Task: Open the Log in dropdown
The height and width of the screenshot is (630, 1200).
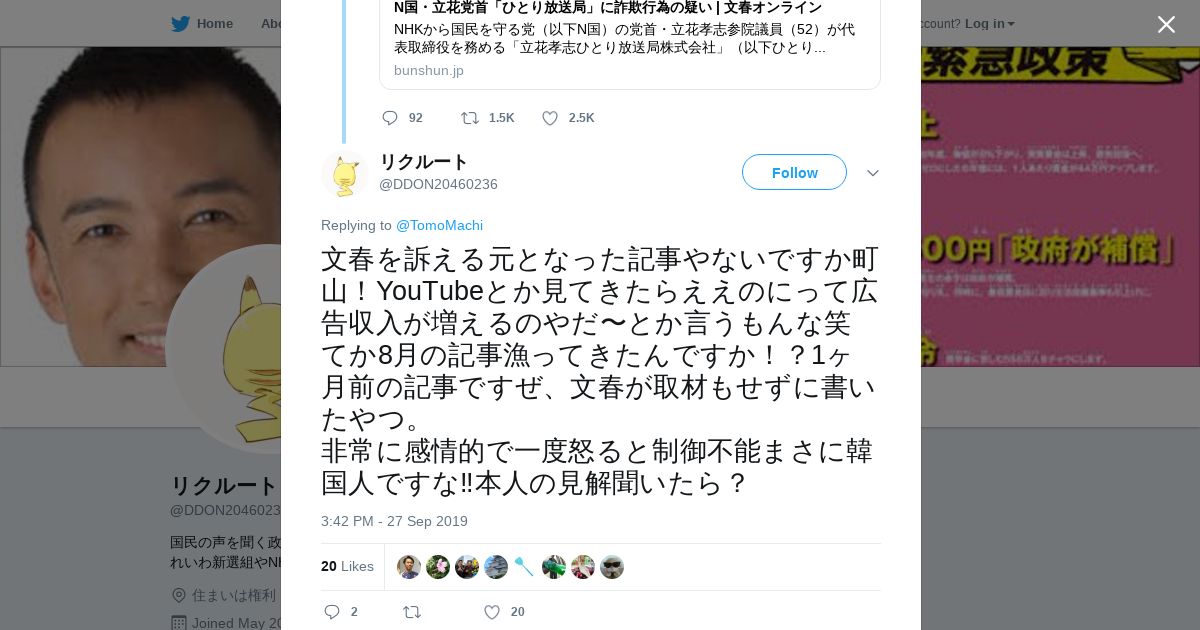Action: click(x=989, y=24)
